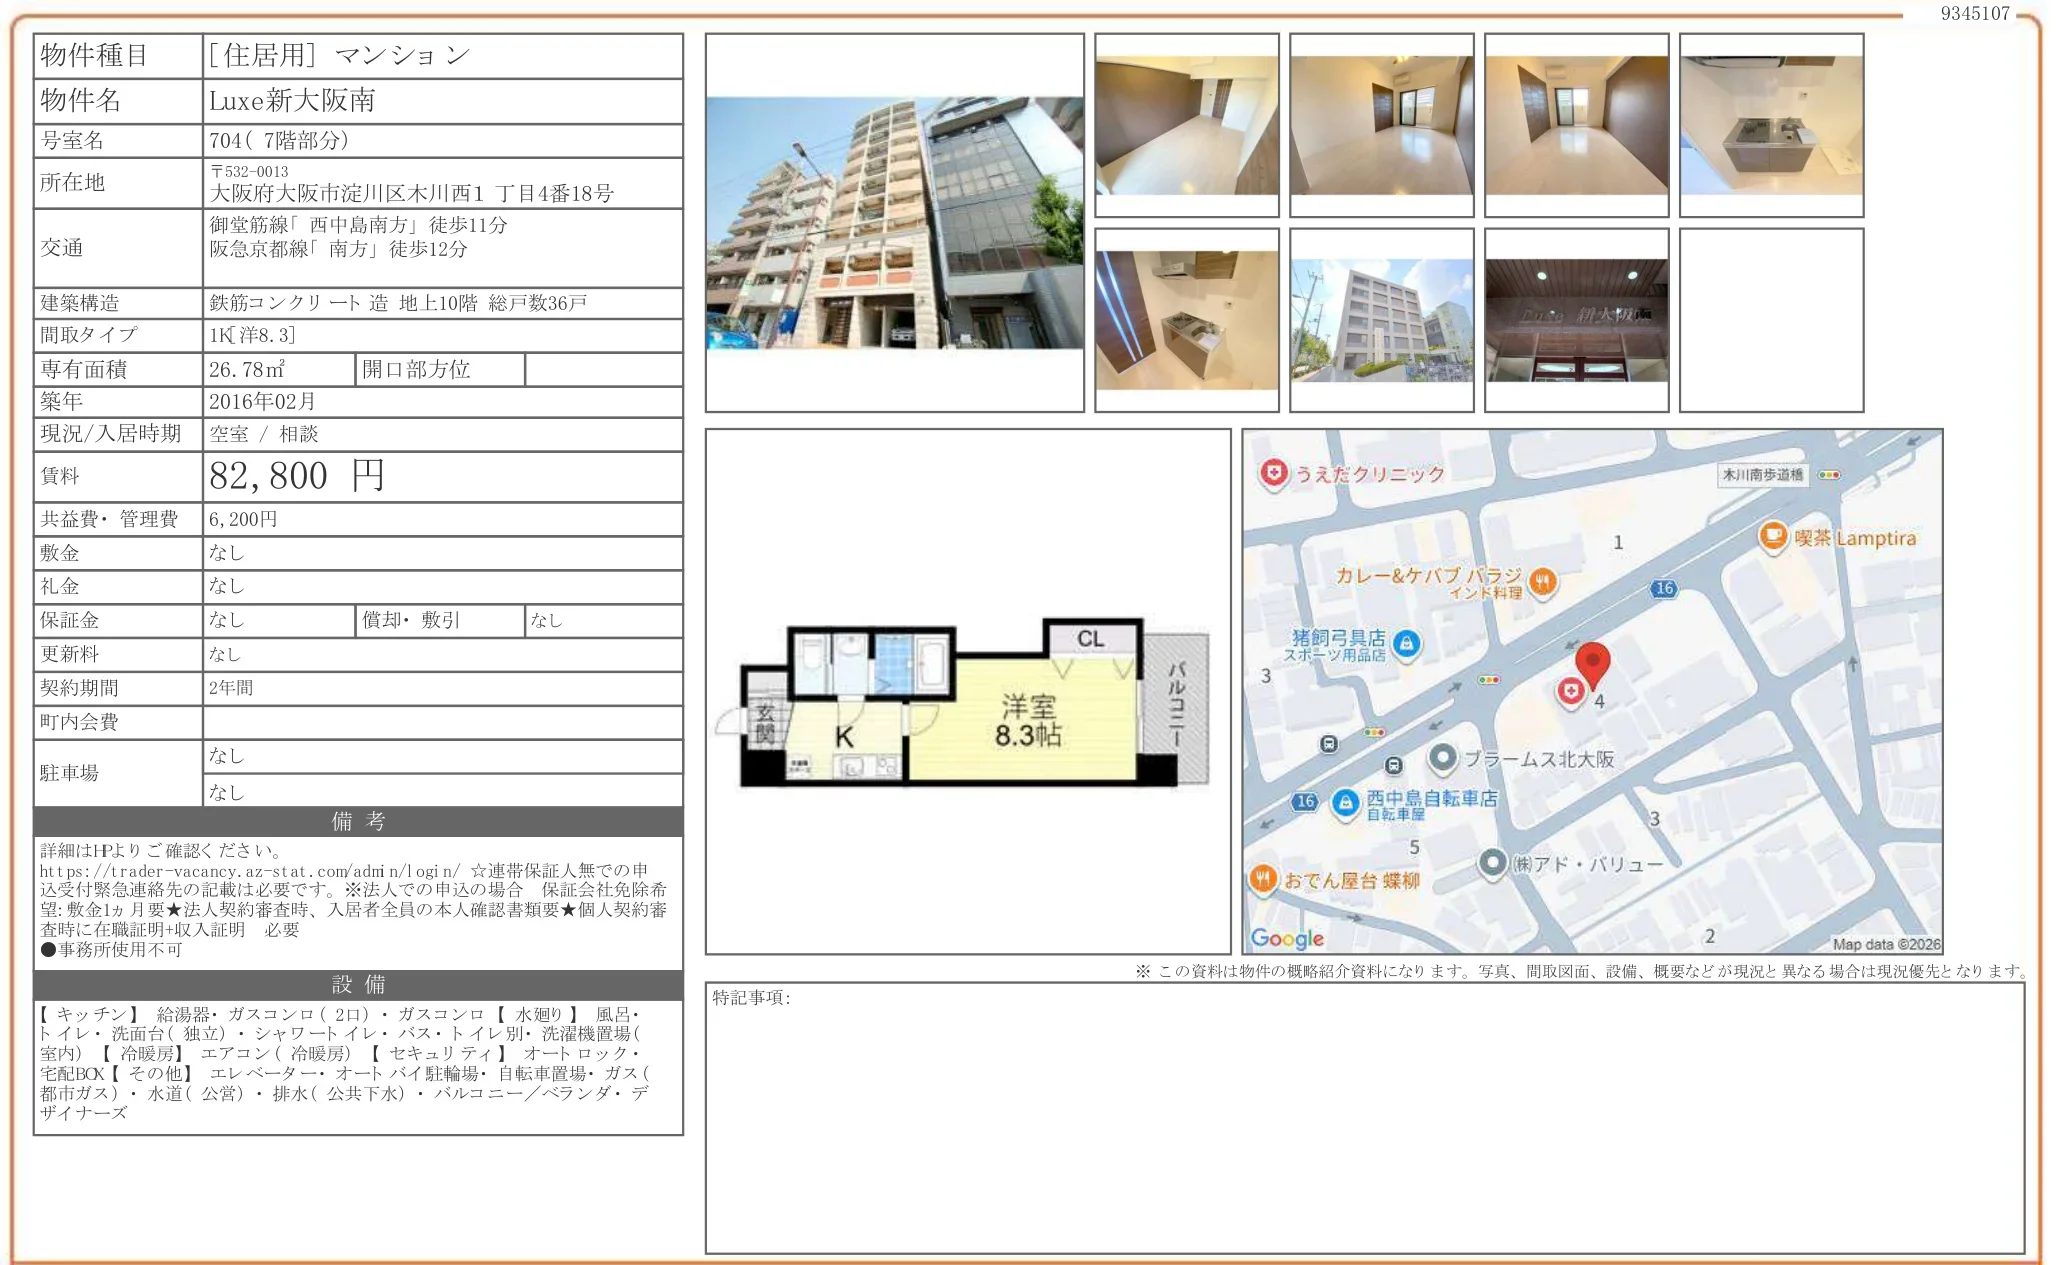Click the 喫茶 Lamptira cafe marker icon
This screenshot has width=2056, height=1265.
click(x=1772, y=536)
